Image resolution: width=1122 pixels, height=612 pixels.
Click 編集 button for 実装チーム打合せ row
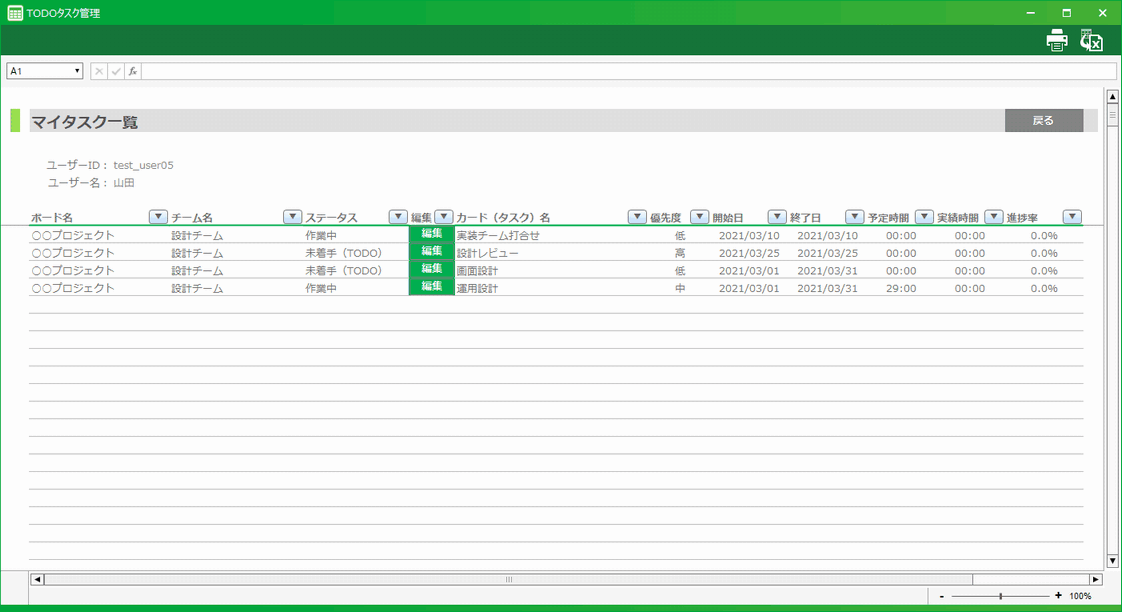point(431,234)
